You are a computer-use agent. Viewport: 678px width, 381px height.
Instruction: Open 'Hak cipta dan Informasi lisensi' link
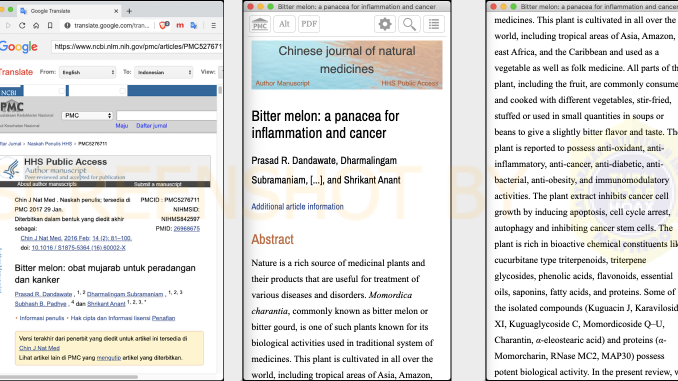(110, 318)
